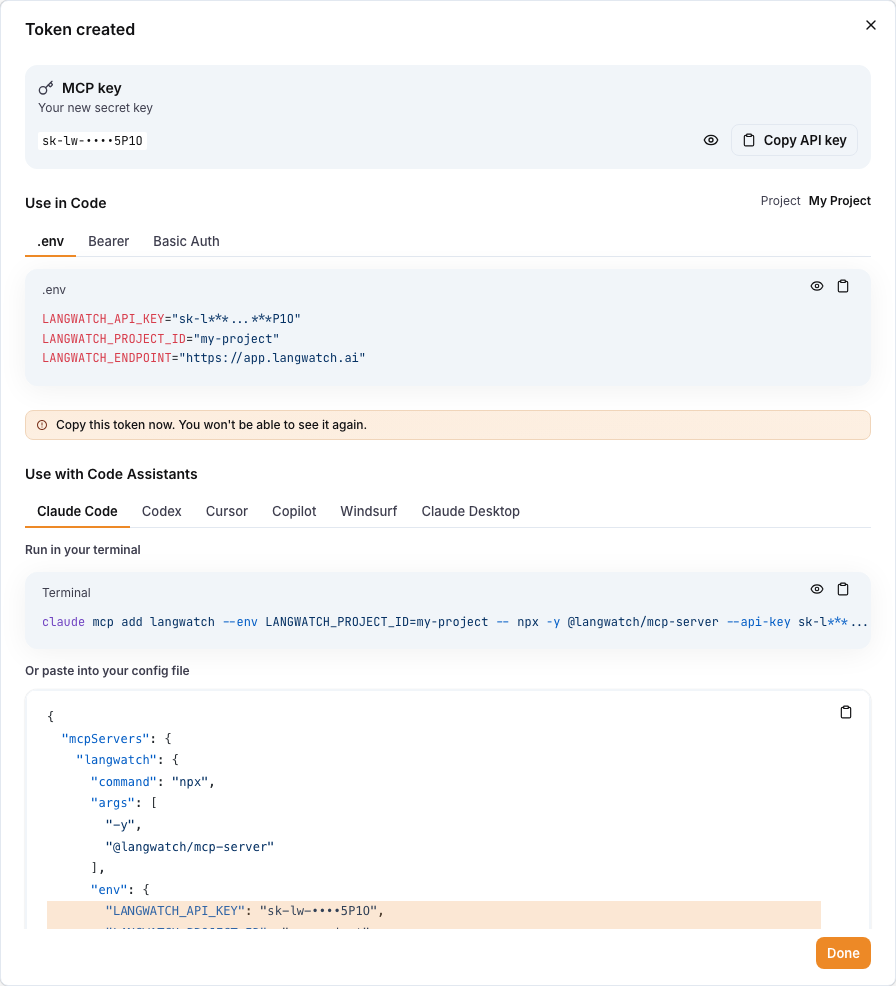Click the Terminal block label
The image size is (896, 986).
tap(66, 593)
